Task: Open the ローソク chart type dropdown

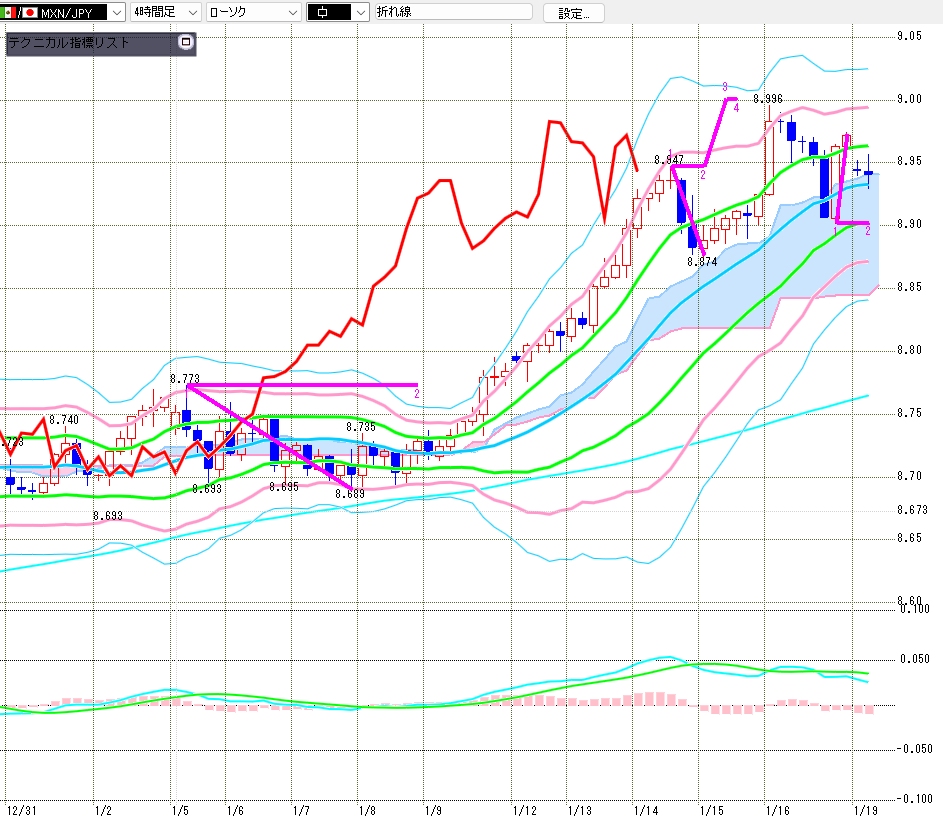Action: point(292,13)
